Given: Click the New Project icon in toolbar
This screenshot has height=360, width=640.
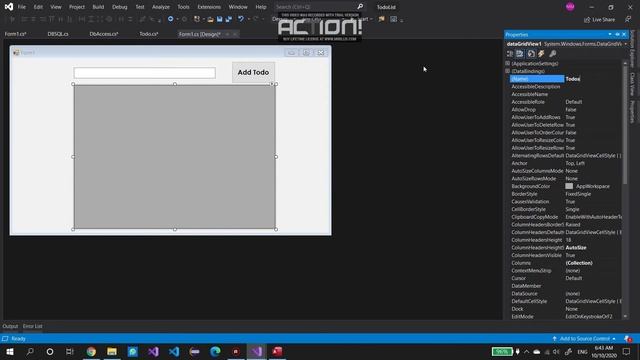Looking at the screenshot, I should pos(197,19).
